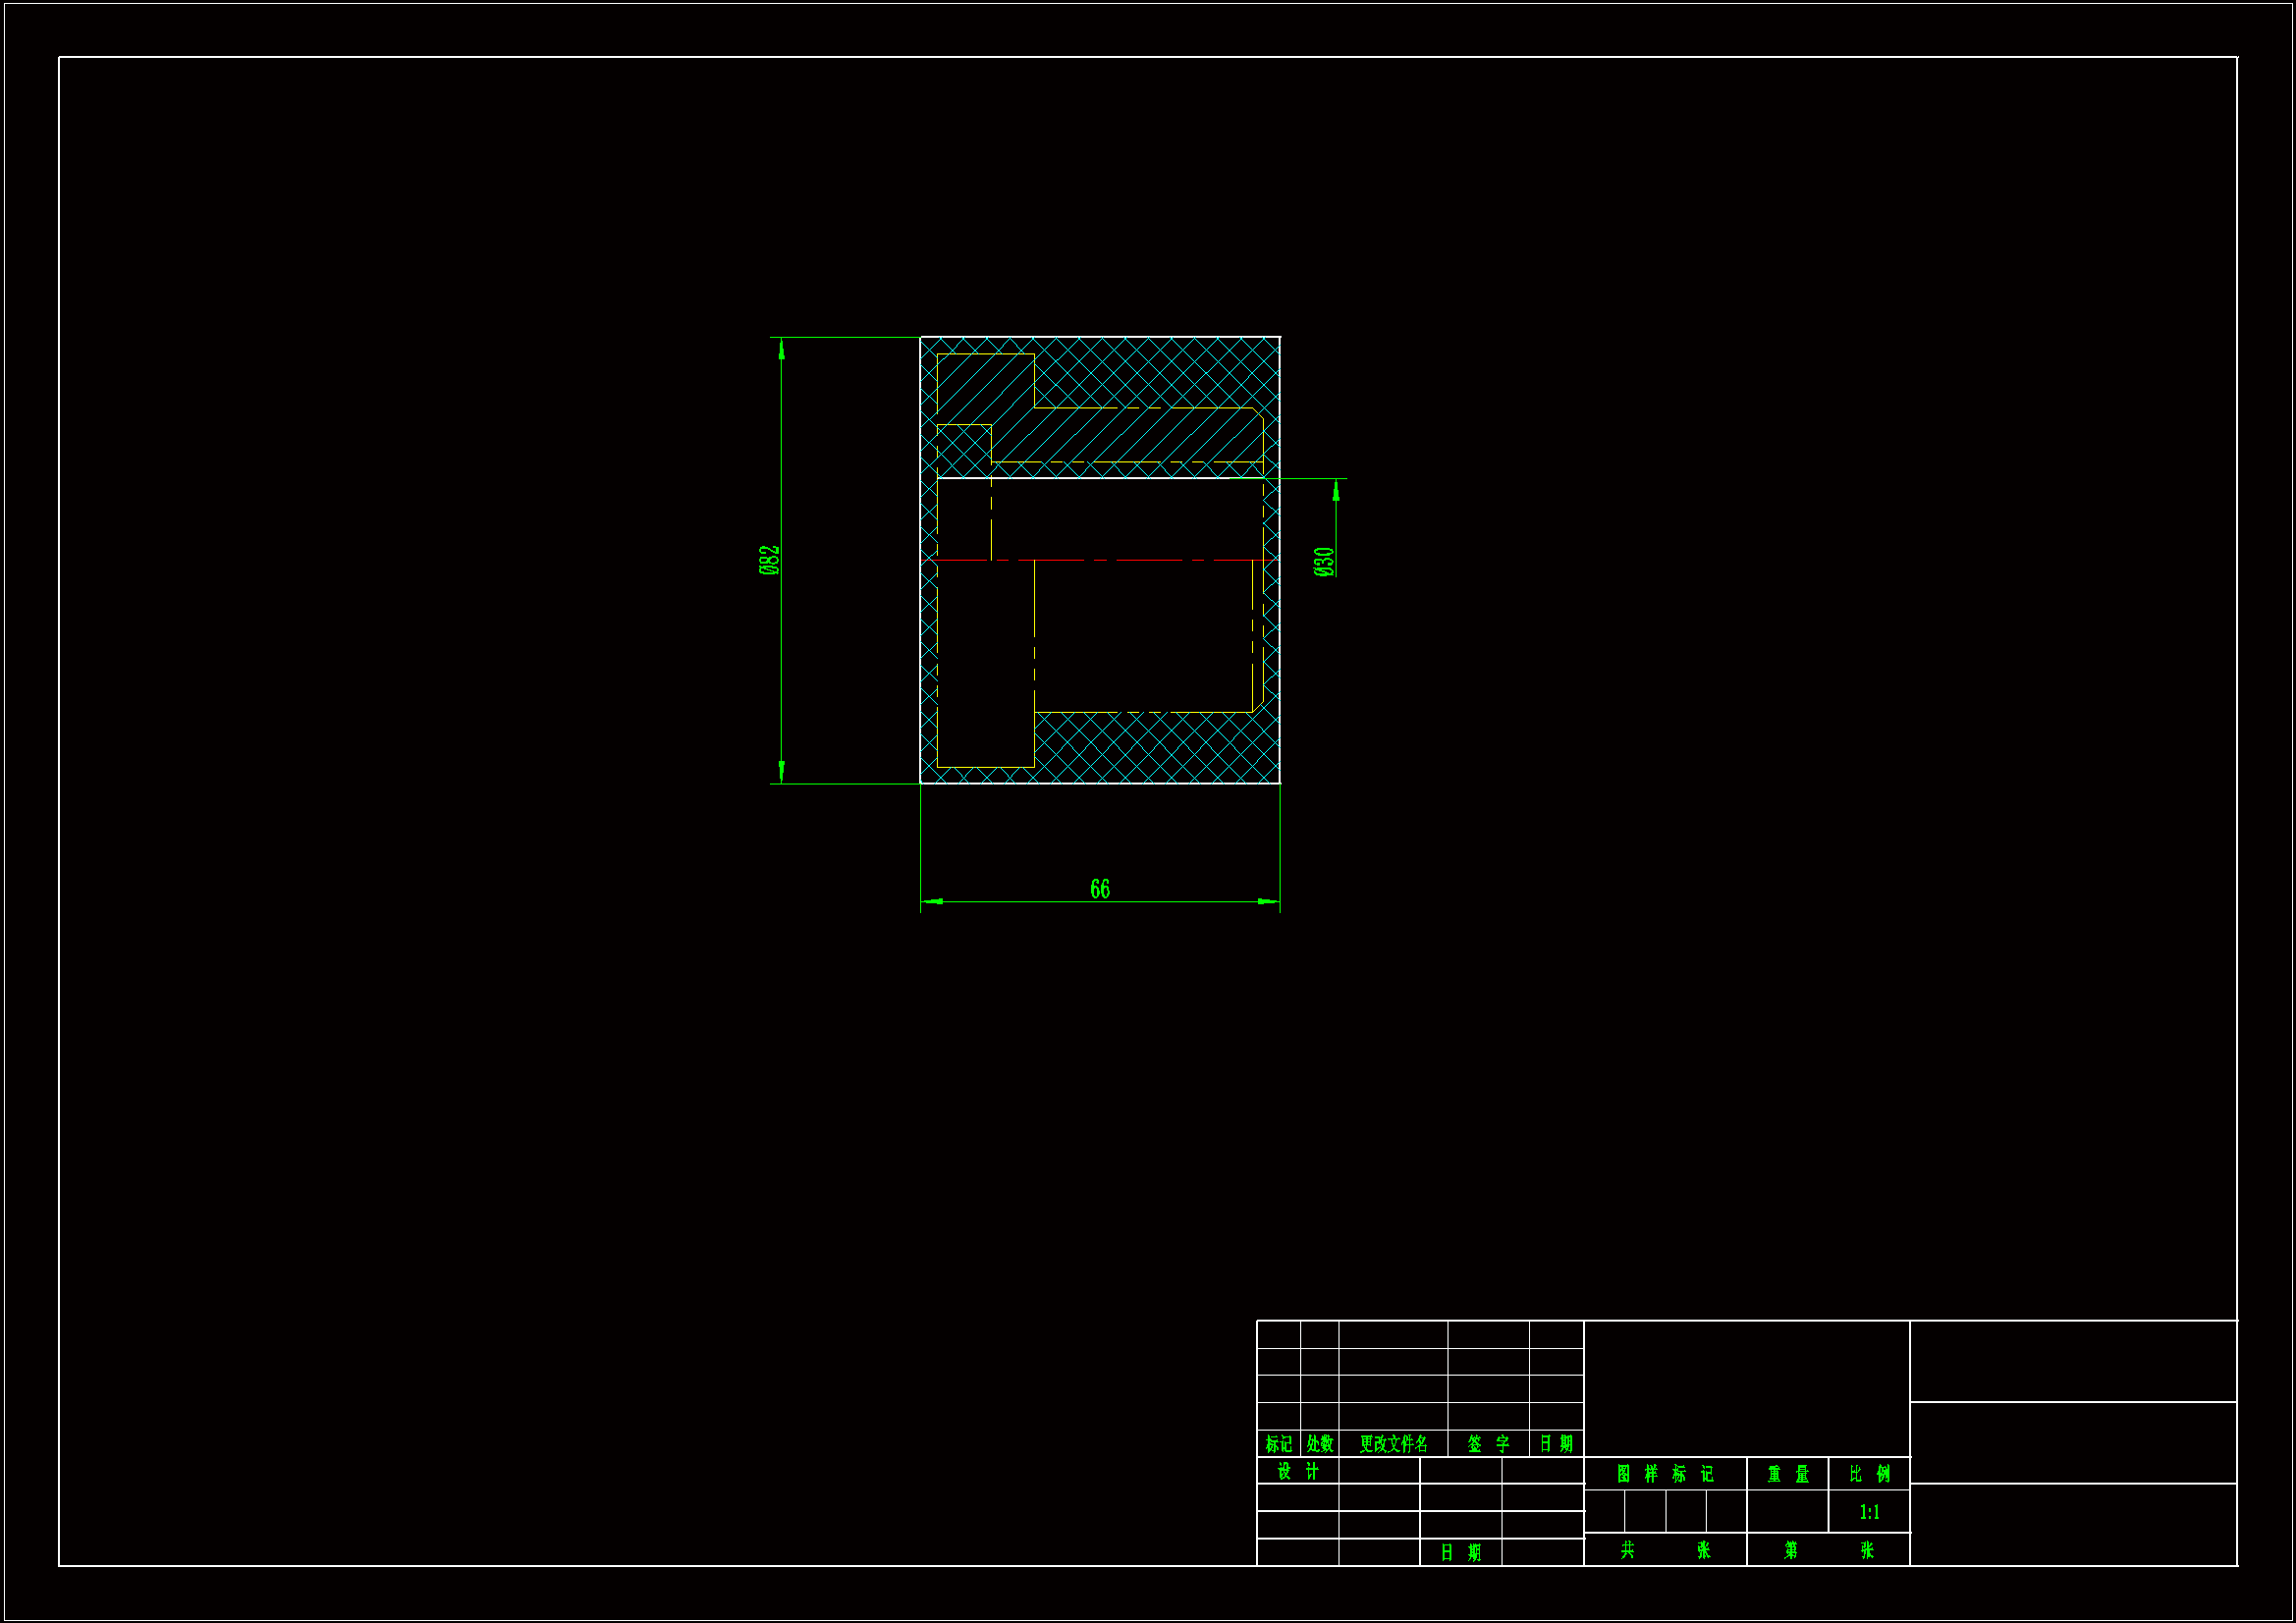Click the 签字 signature header cell
This screenshot has height=1623, width=2296.
tap(1488, 1444)
